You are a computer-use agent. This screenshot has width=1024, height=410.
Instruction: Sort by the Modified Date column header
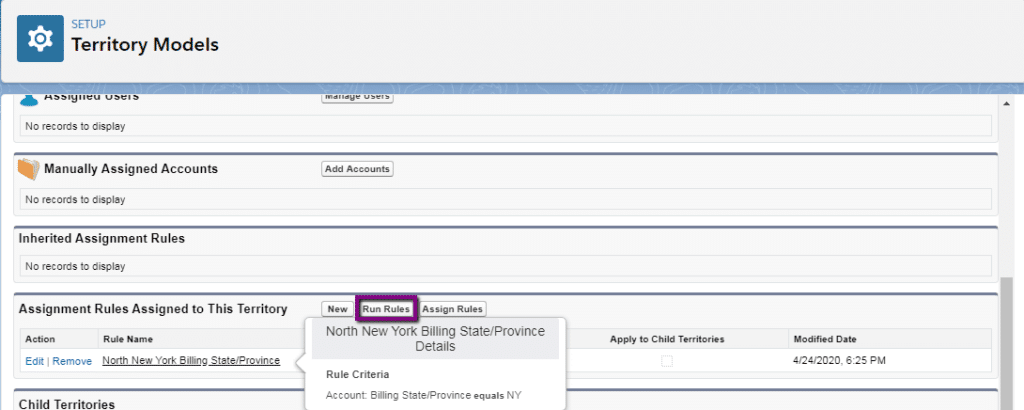tap(824, 338)
